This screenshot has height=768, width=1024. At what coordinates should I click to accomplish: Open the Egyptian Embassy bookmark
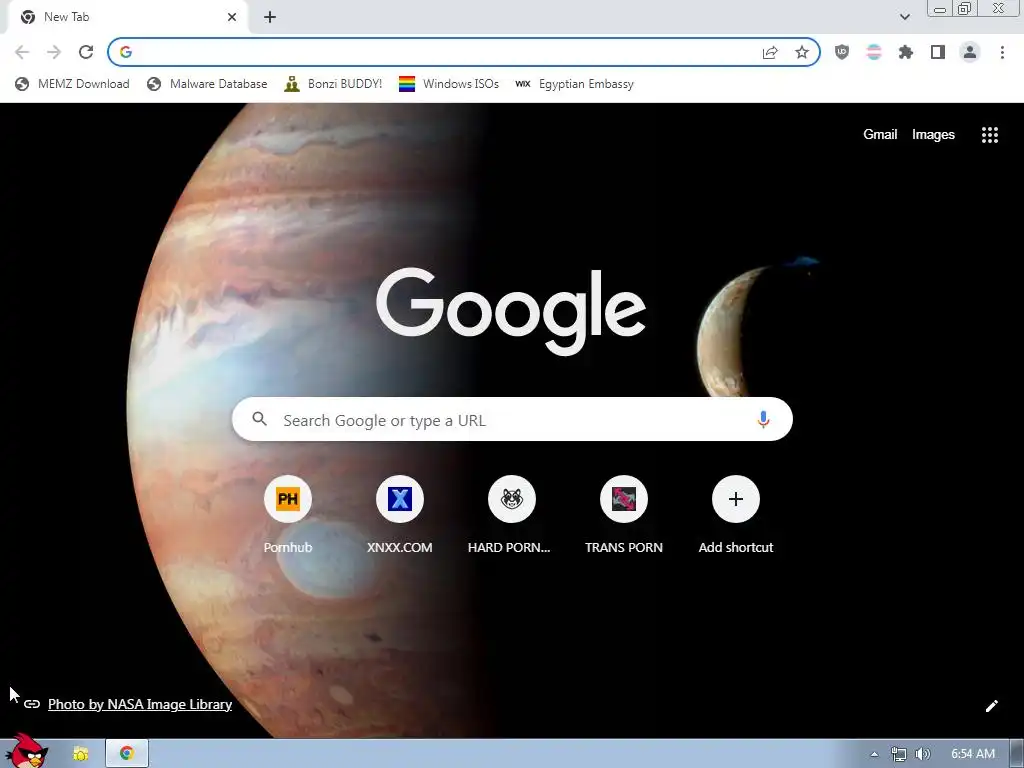pyautogui.click(x=574, y=84)
